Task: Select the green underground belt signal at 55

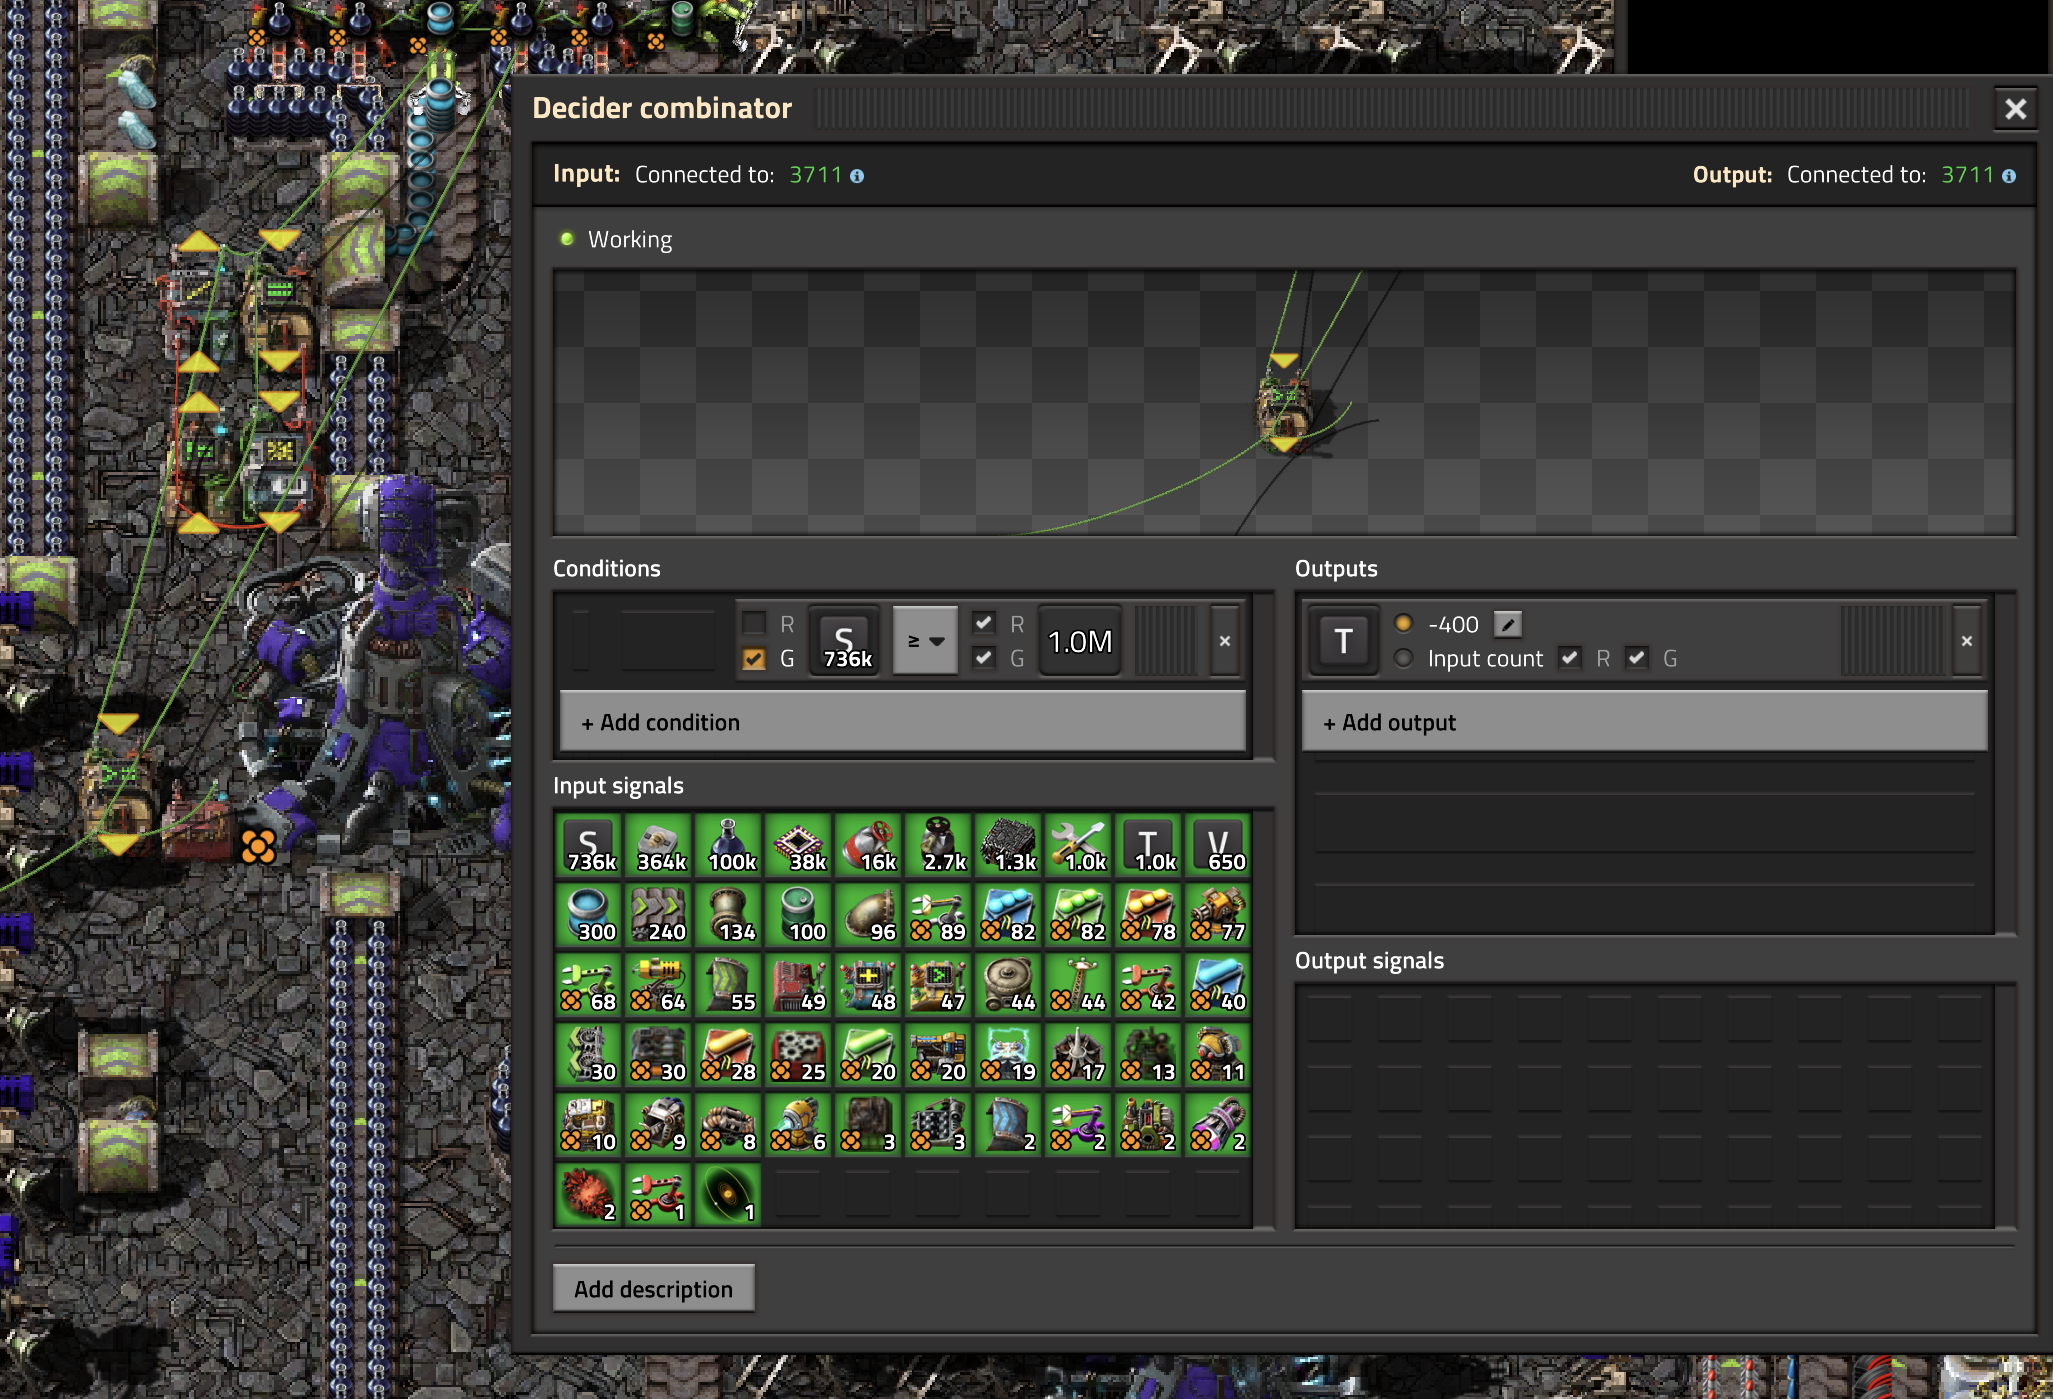Action: point(729,985)
